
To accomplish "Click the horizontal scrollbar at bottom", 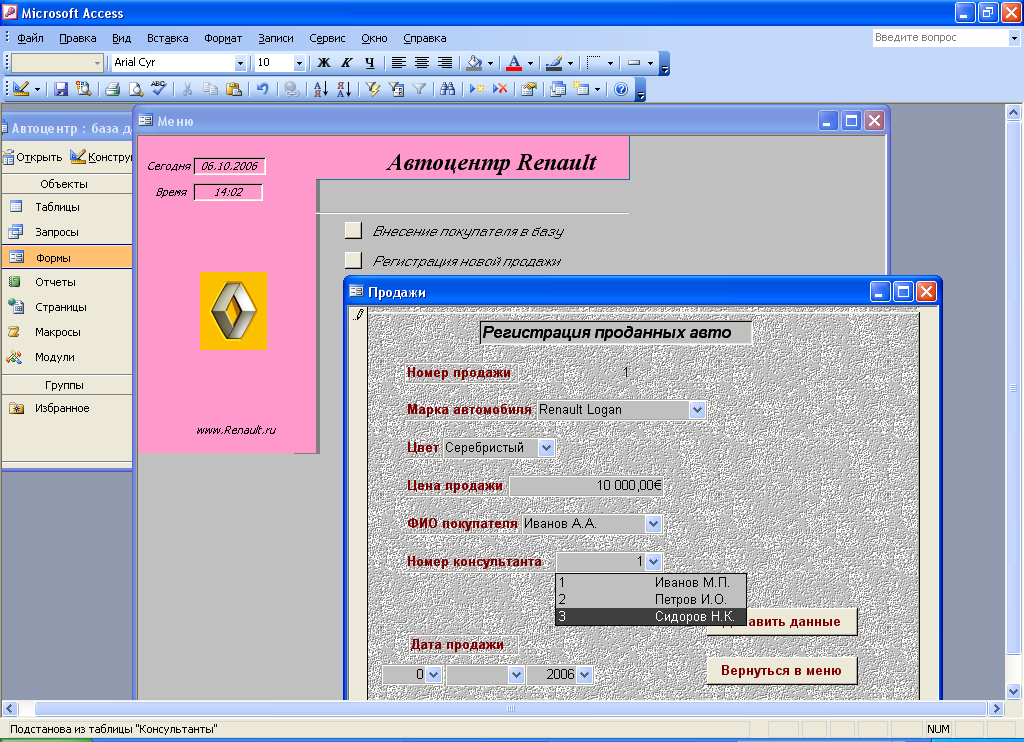I will pyautogui.click(x=510, y=708).
